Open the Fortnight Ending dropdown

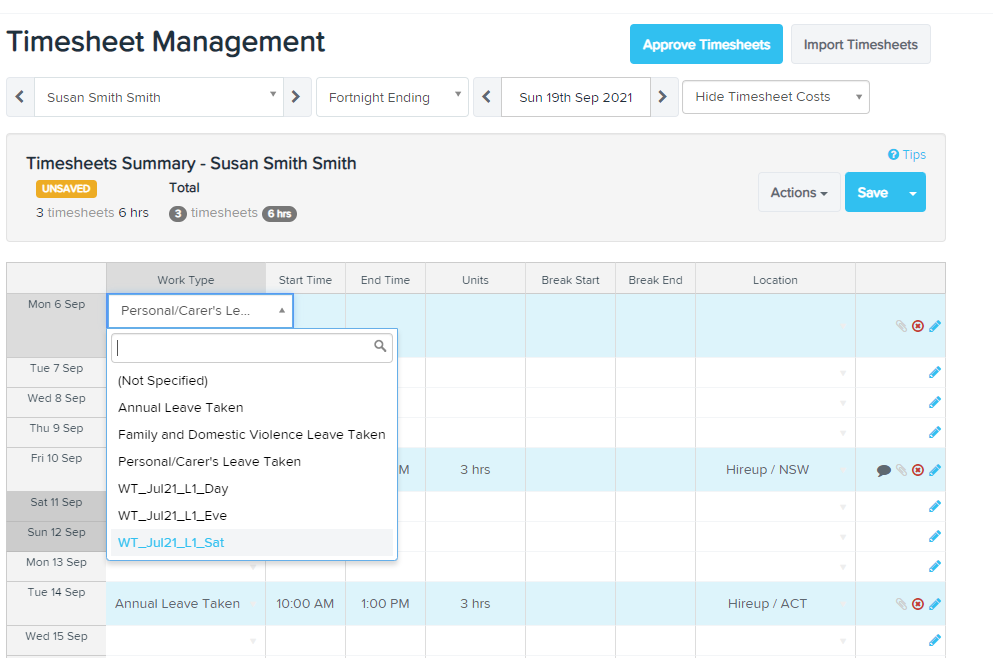(x=392, y=97)
